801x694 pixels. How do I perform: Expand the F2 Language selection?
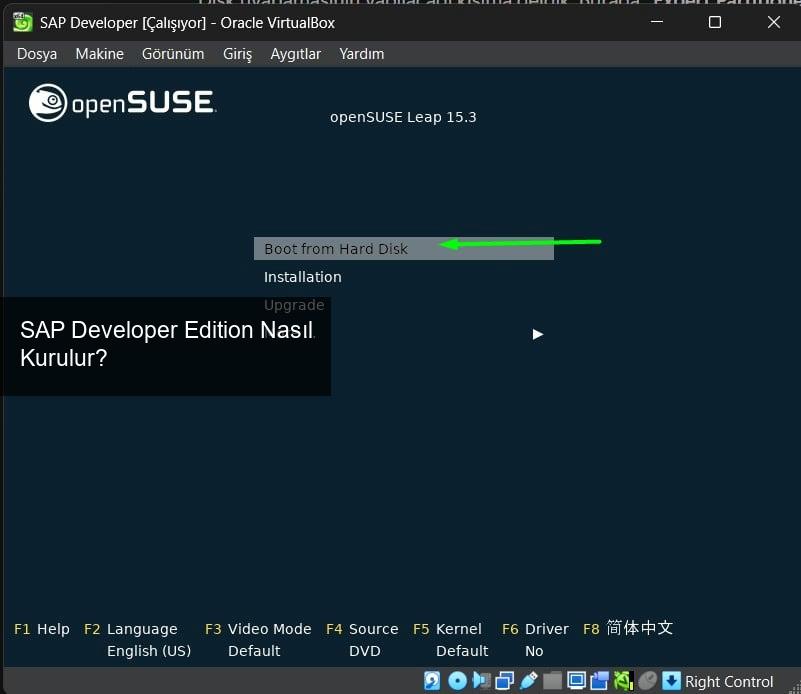click(141, 629)
